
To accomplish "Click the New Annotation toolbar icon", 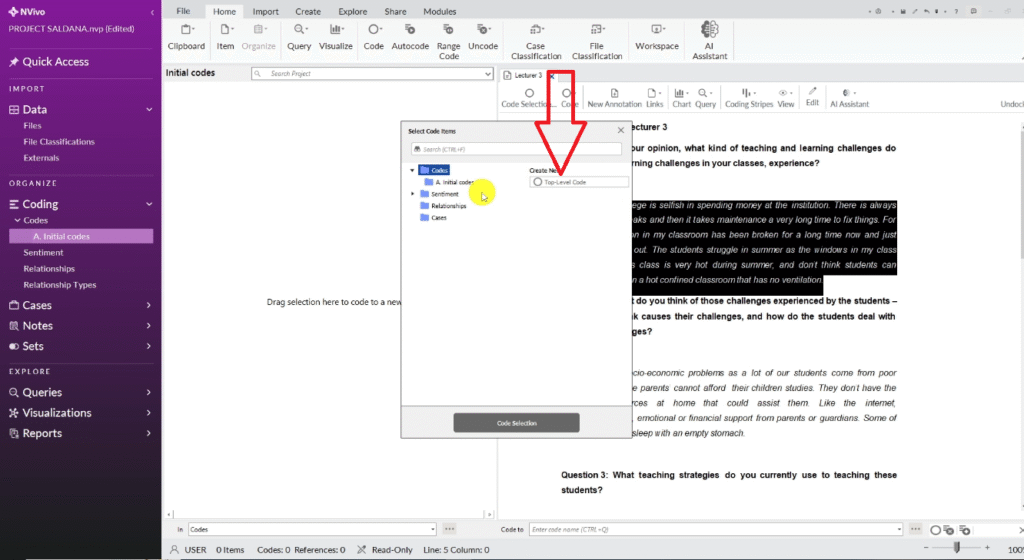I will 614,97.
